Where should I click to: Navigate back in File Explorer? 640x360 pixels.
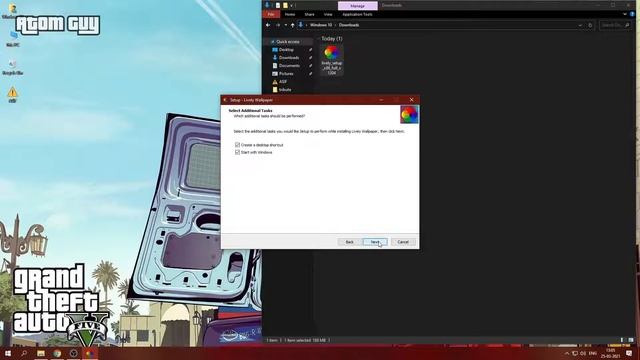268,25
